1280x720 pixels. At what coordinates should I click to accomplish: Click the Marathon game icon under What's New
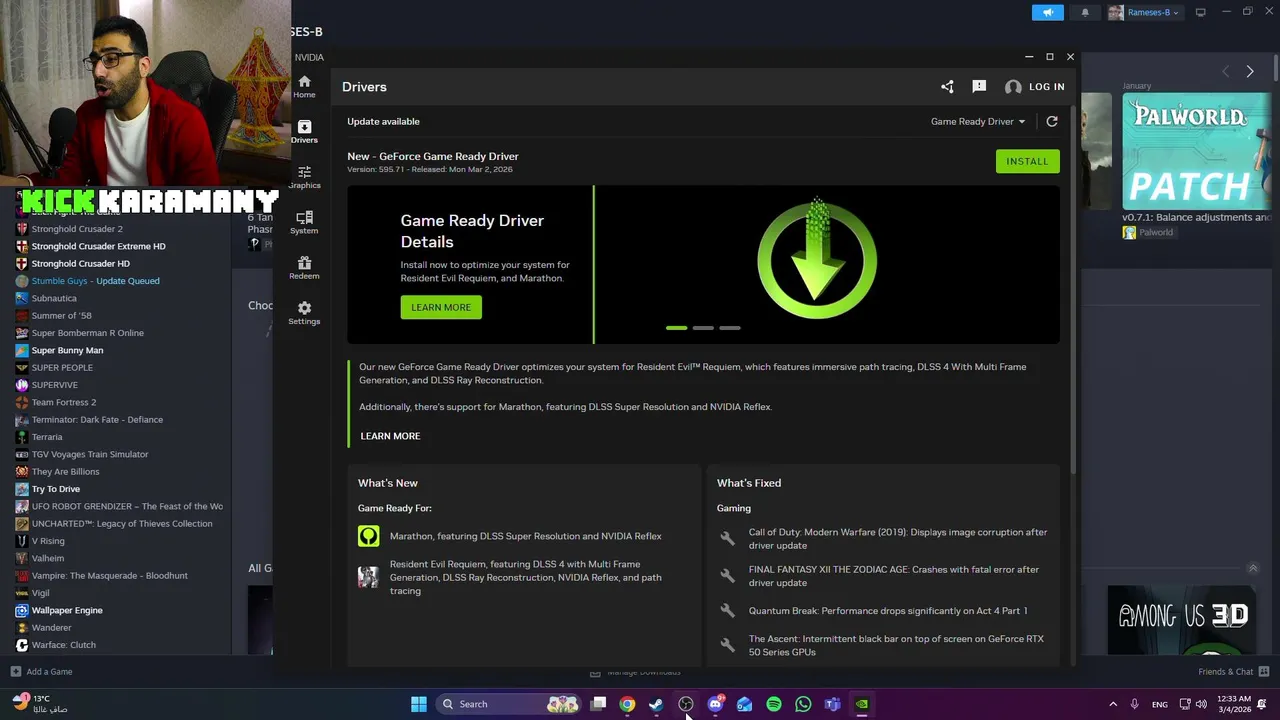[x=369, y=537]
